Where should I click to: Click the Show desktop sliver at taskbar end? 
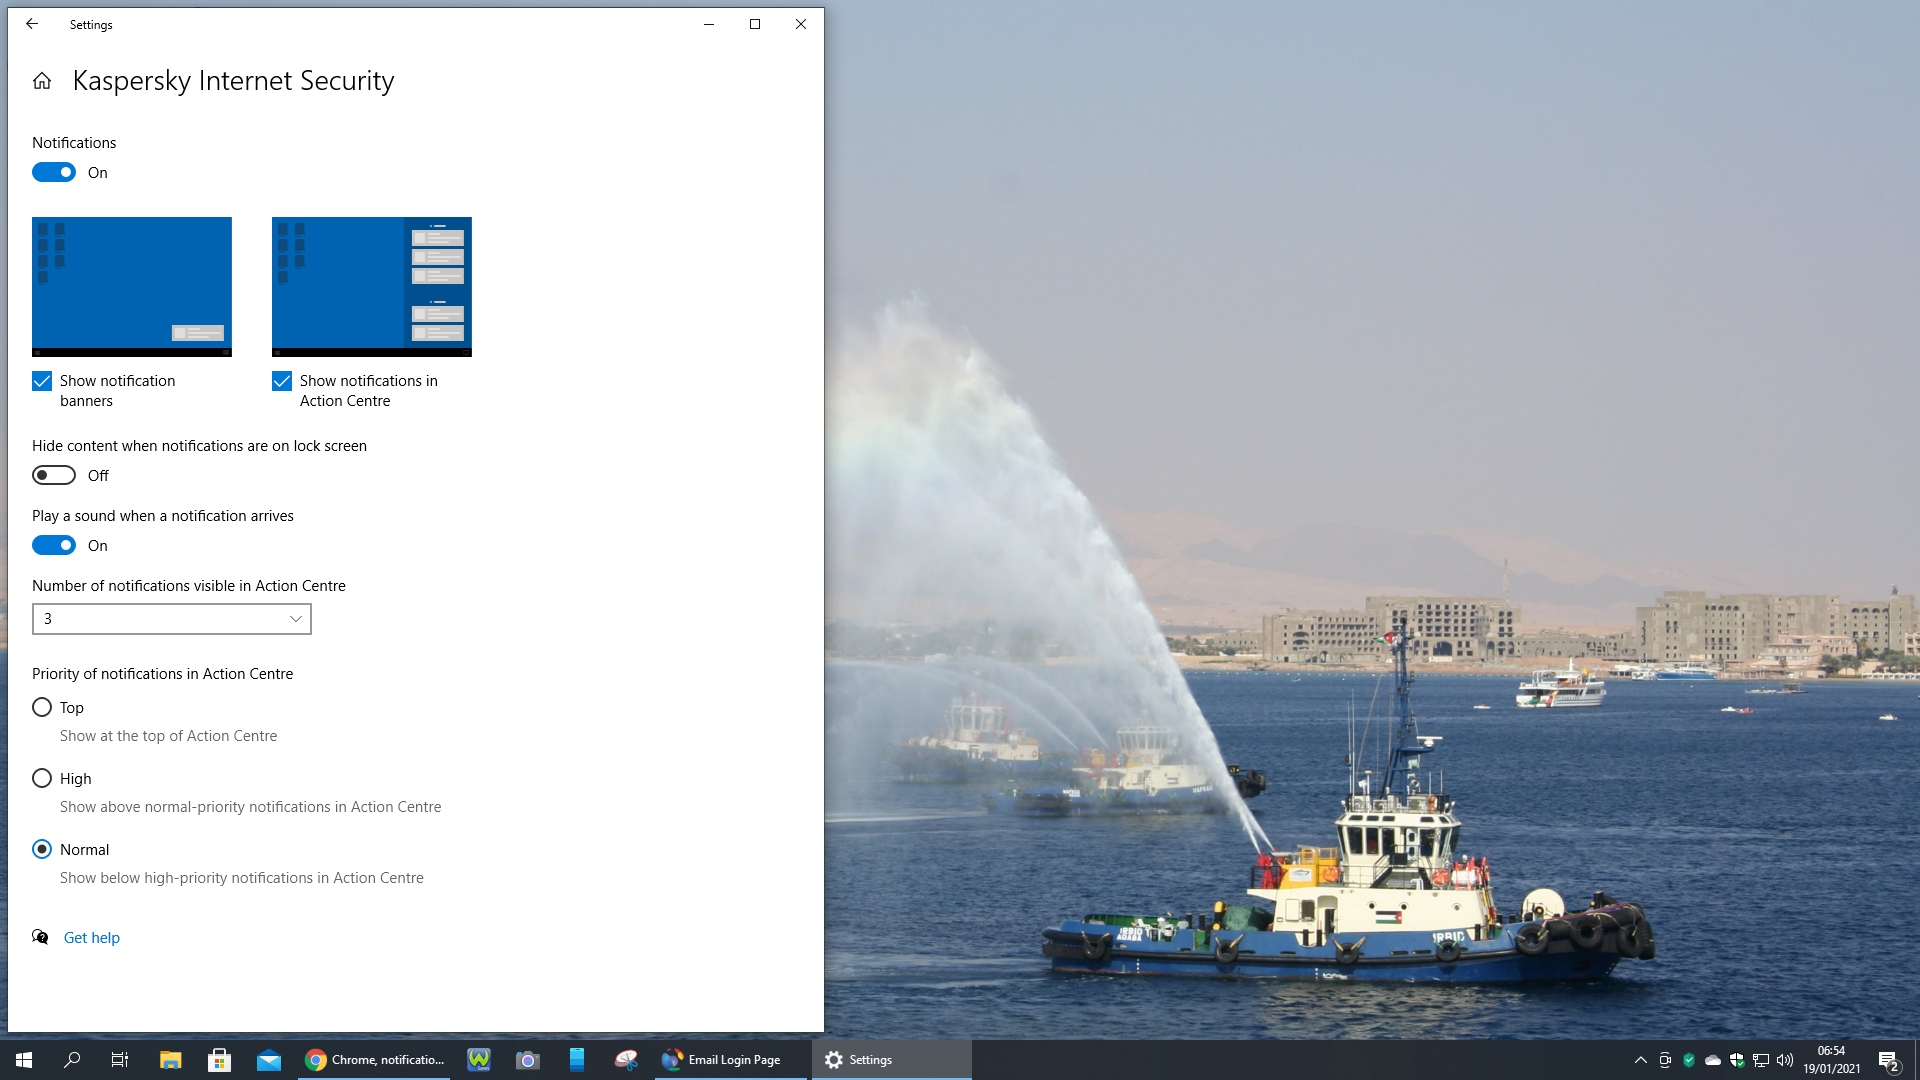pyautogui.click(x=1916, y=1060)
